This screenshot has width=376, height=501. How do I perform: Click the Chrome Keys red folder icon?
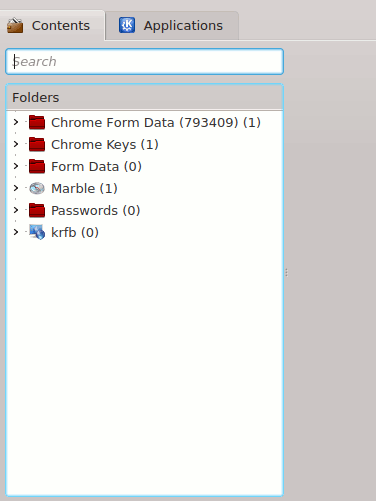(37, 144)
